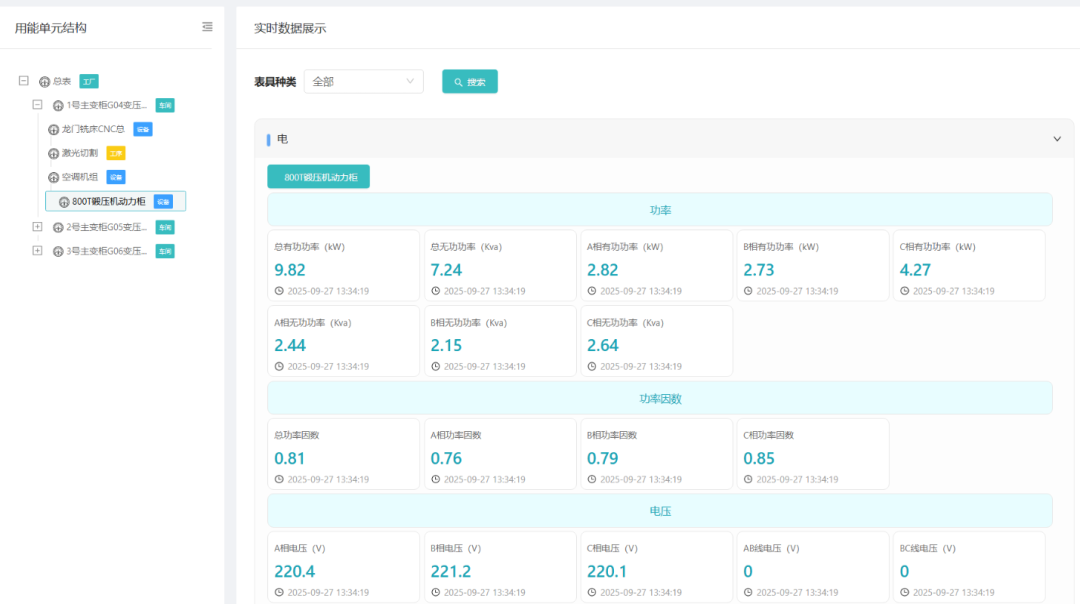Click the meter icon next to 总表
The height and width of the screenshot is (604, 1080).
click(x=44, y=82)
